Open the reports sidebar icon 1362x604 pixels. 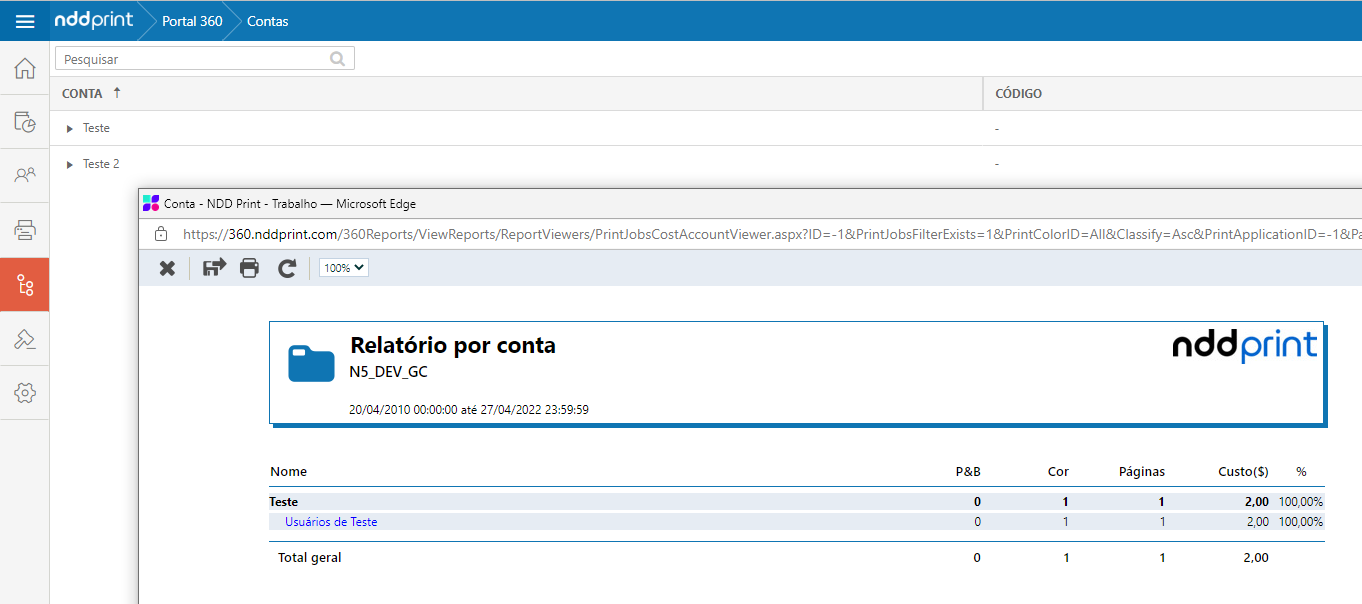[25, 122]
